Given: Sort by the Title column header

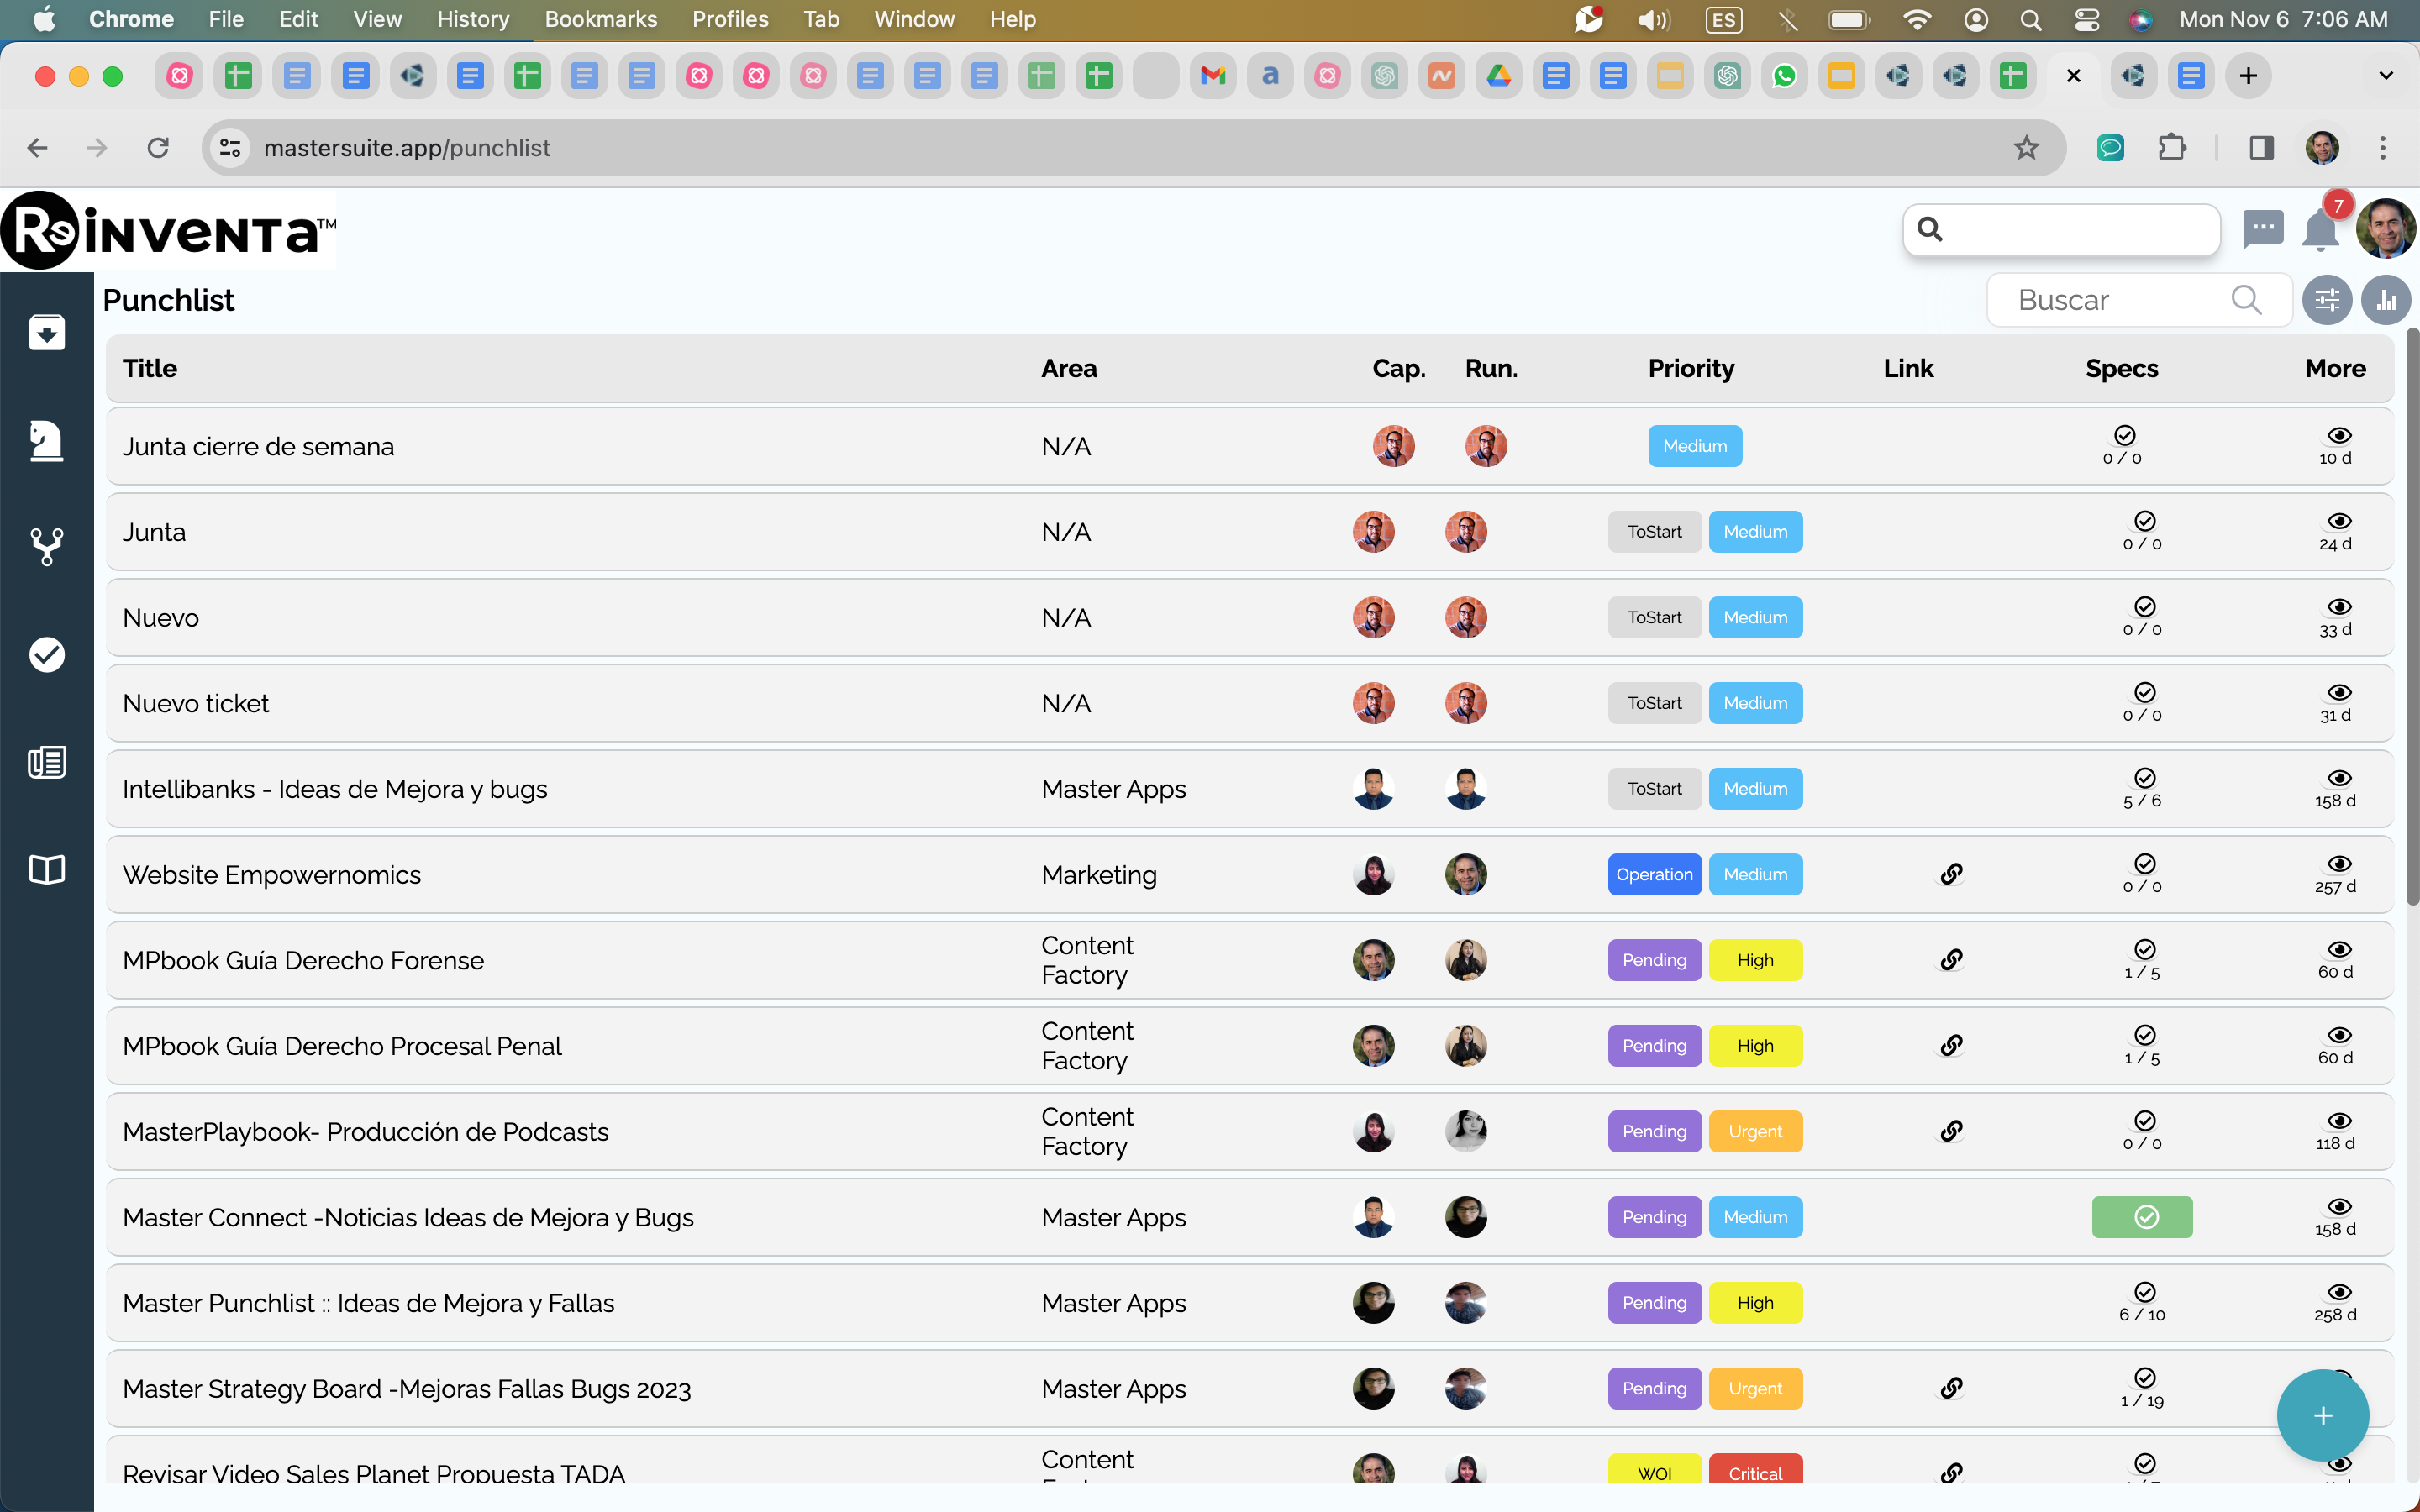Looking at the screenshot, I should pos(150,368).
